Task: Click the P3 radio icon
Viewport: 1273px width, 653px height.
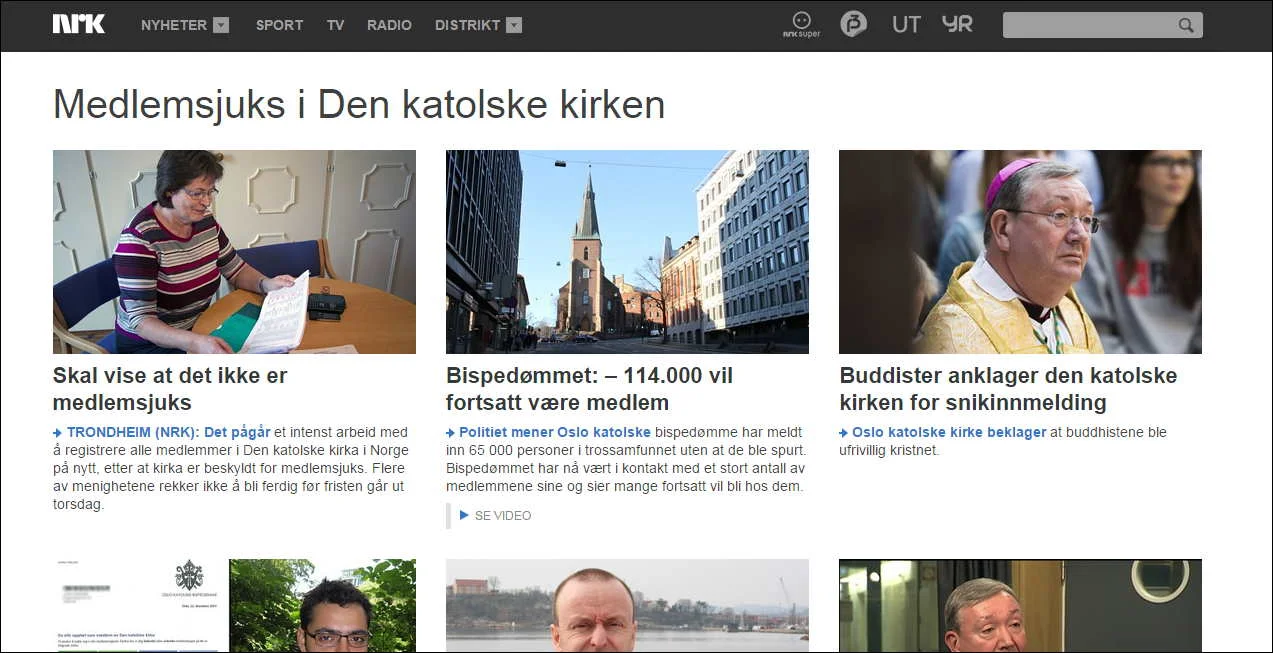Action: click(x=853, y=23)
